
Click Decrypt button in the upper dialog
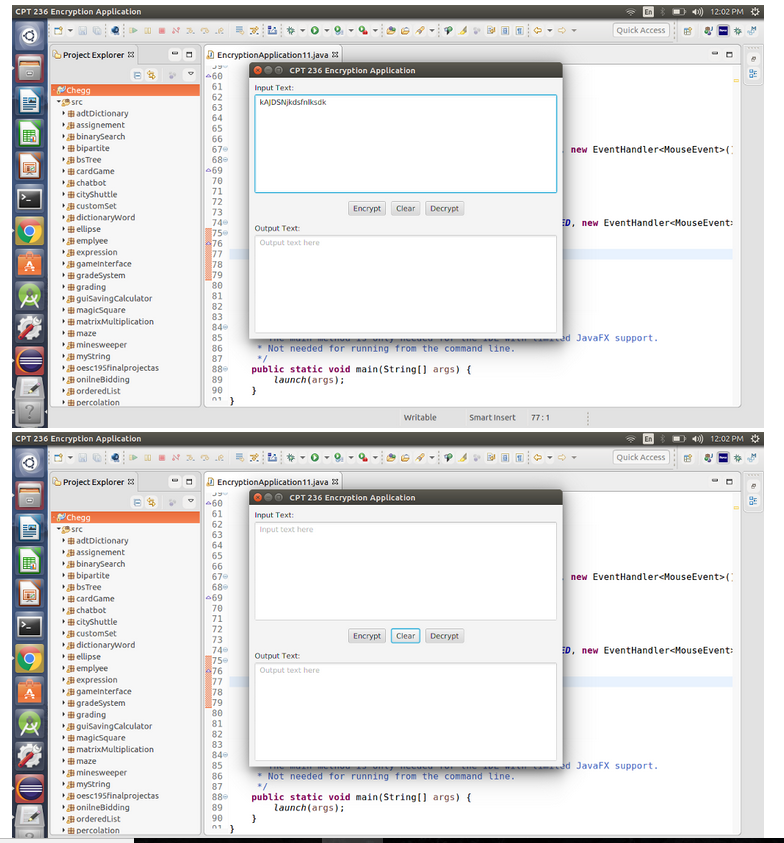pyautogui.click(x=444, y=209)
